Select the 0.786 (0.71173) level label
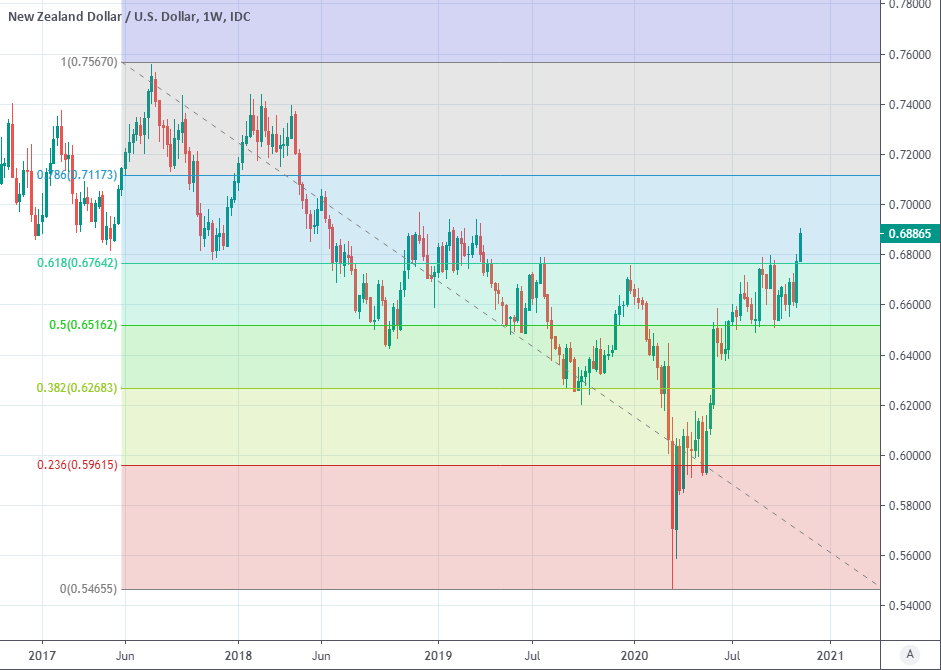 point(78,175)
